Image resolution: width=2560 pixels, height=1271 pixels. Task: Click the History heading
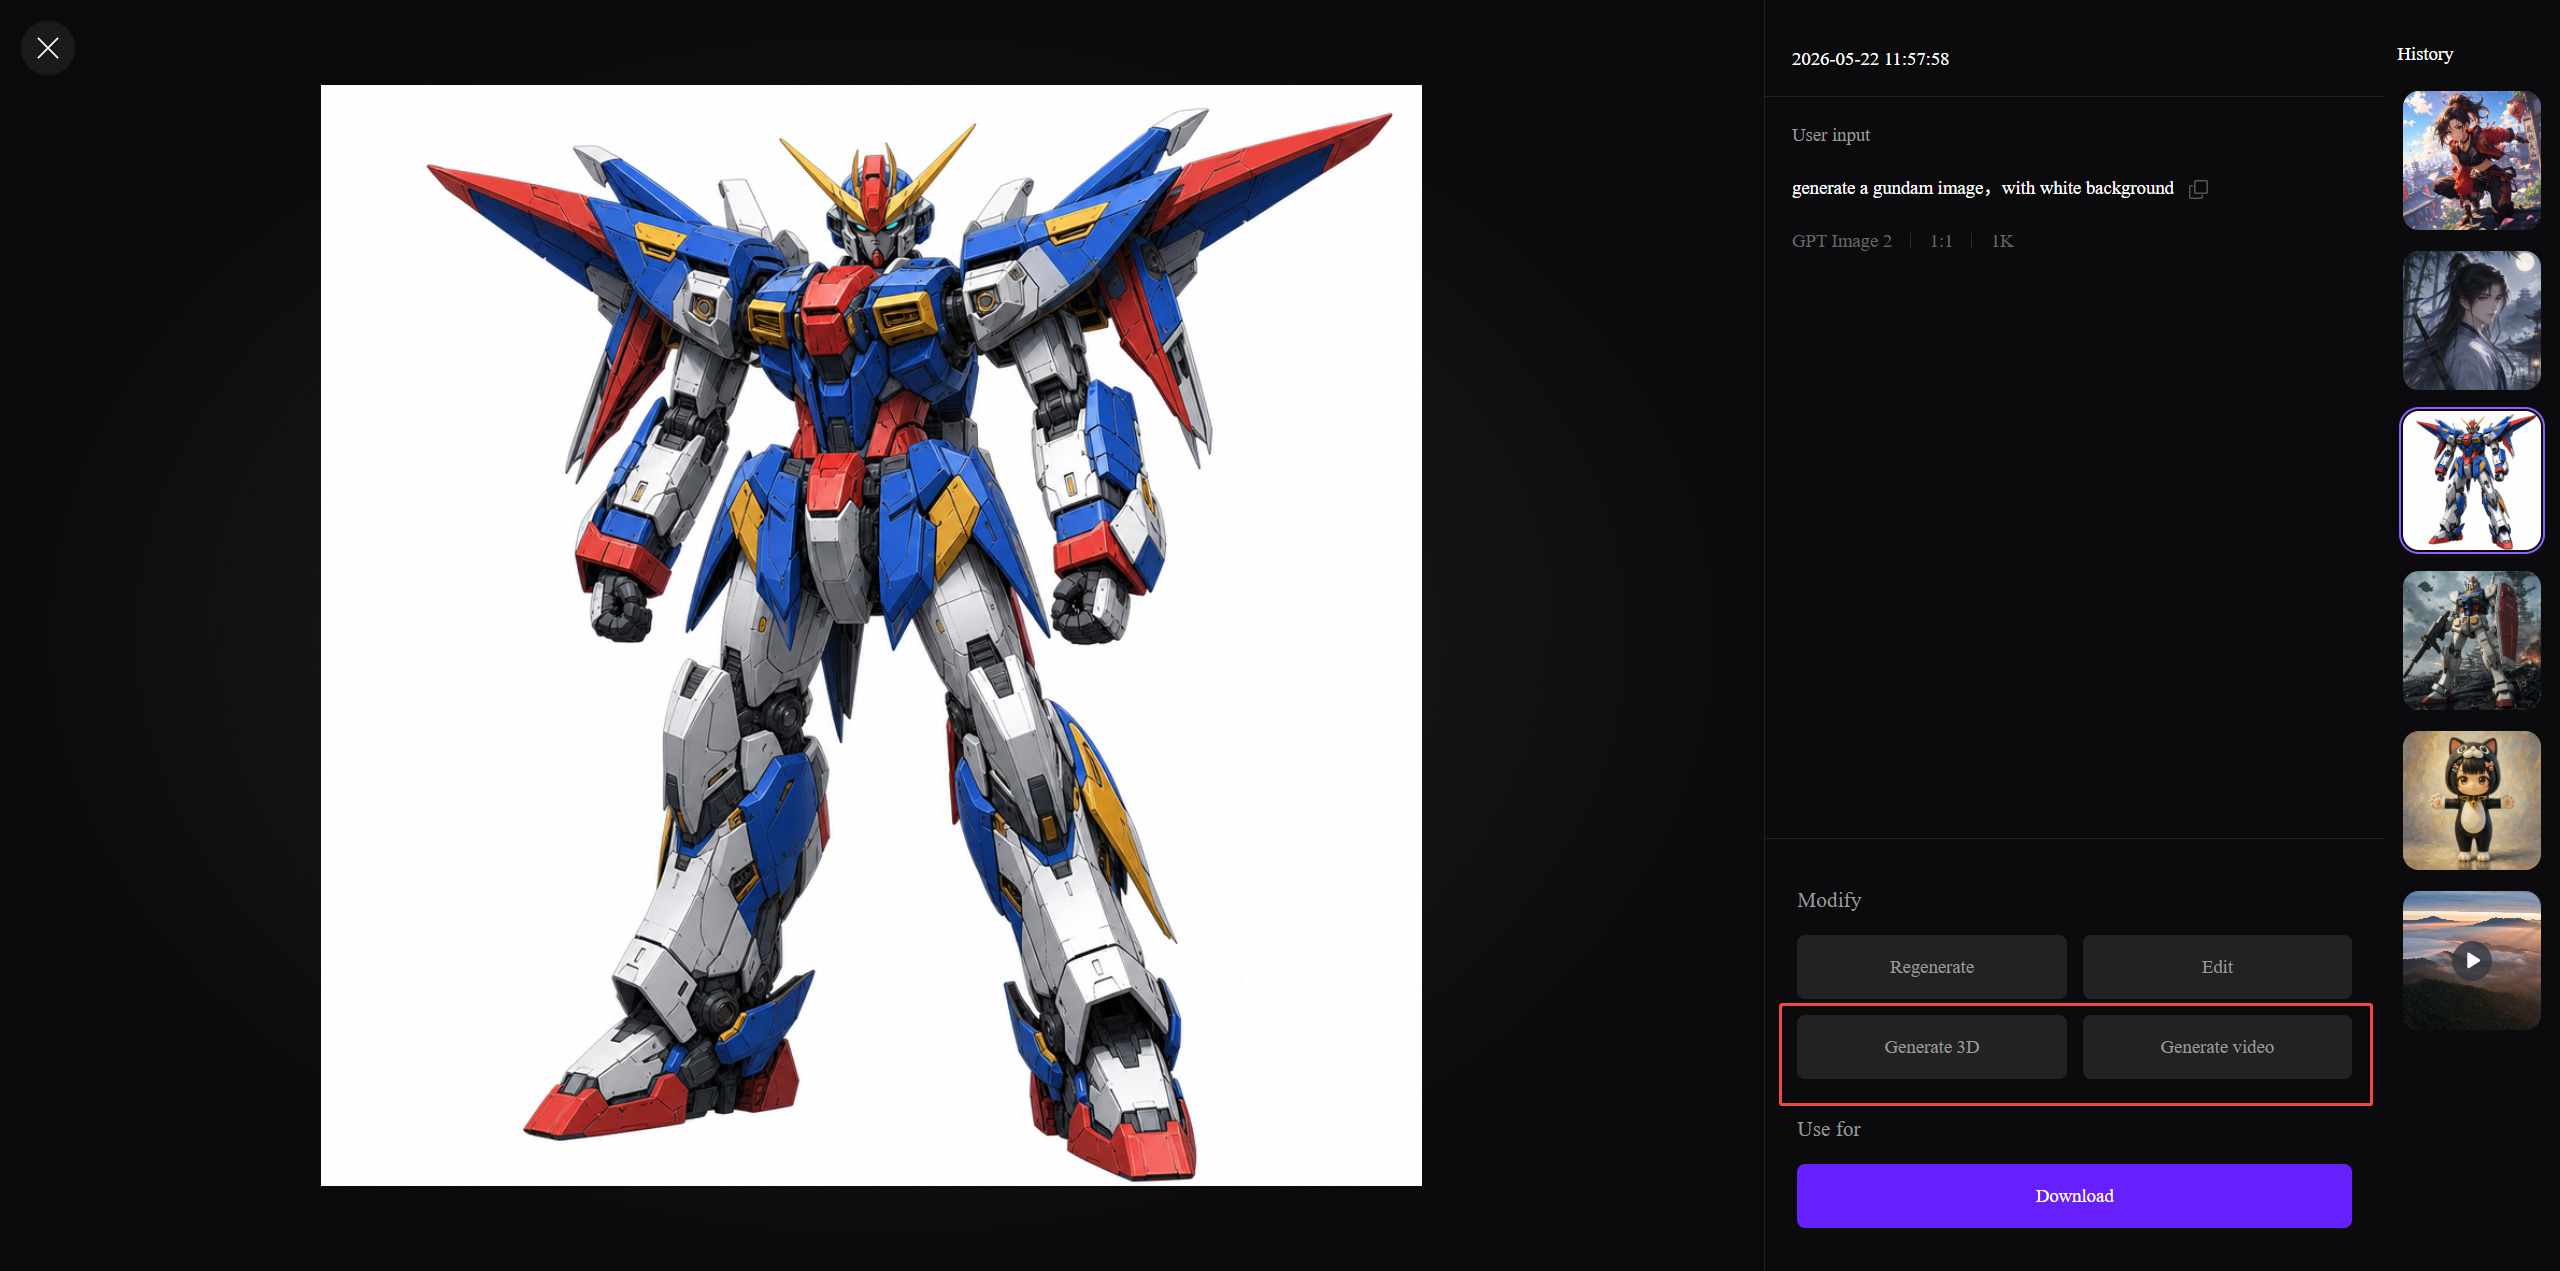pos(2424,54)
